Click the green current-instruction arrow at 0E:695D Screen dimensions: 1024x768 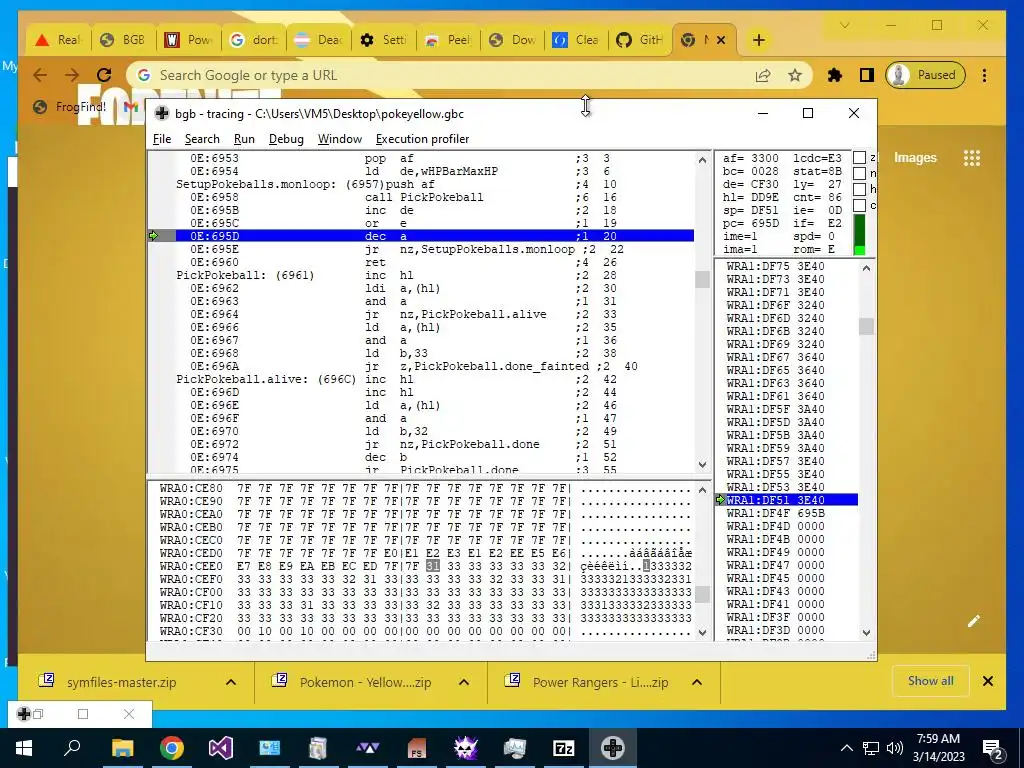[x=154, y=236]
